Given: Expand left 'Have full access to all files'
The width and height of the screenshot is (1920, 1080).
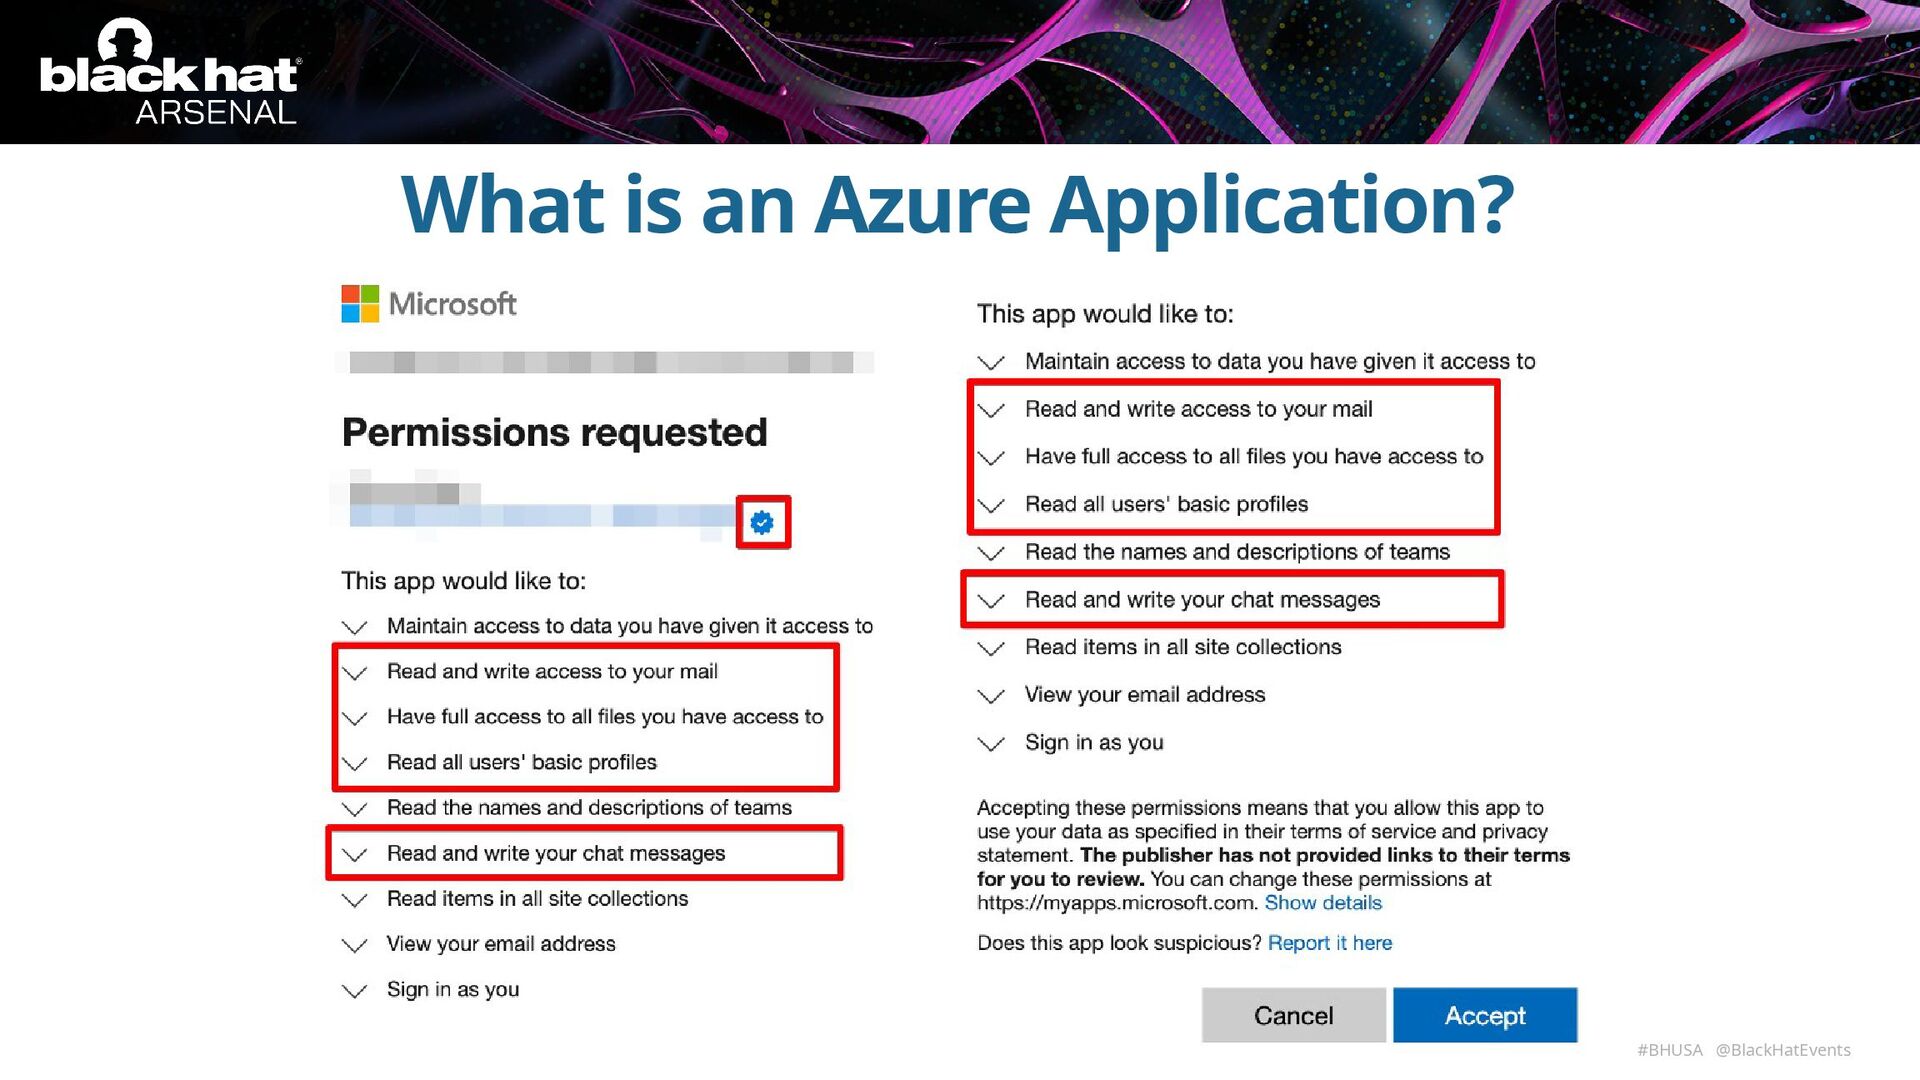Looking at the screenshot, I should (x=355, y=718).
